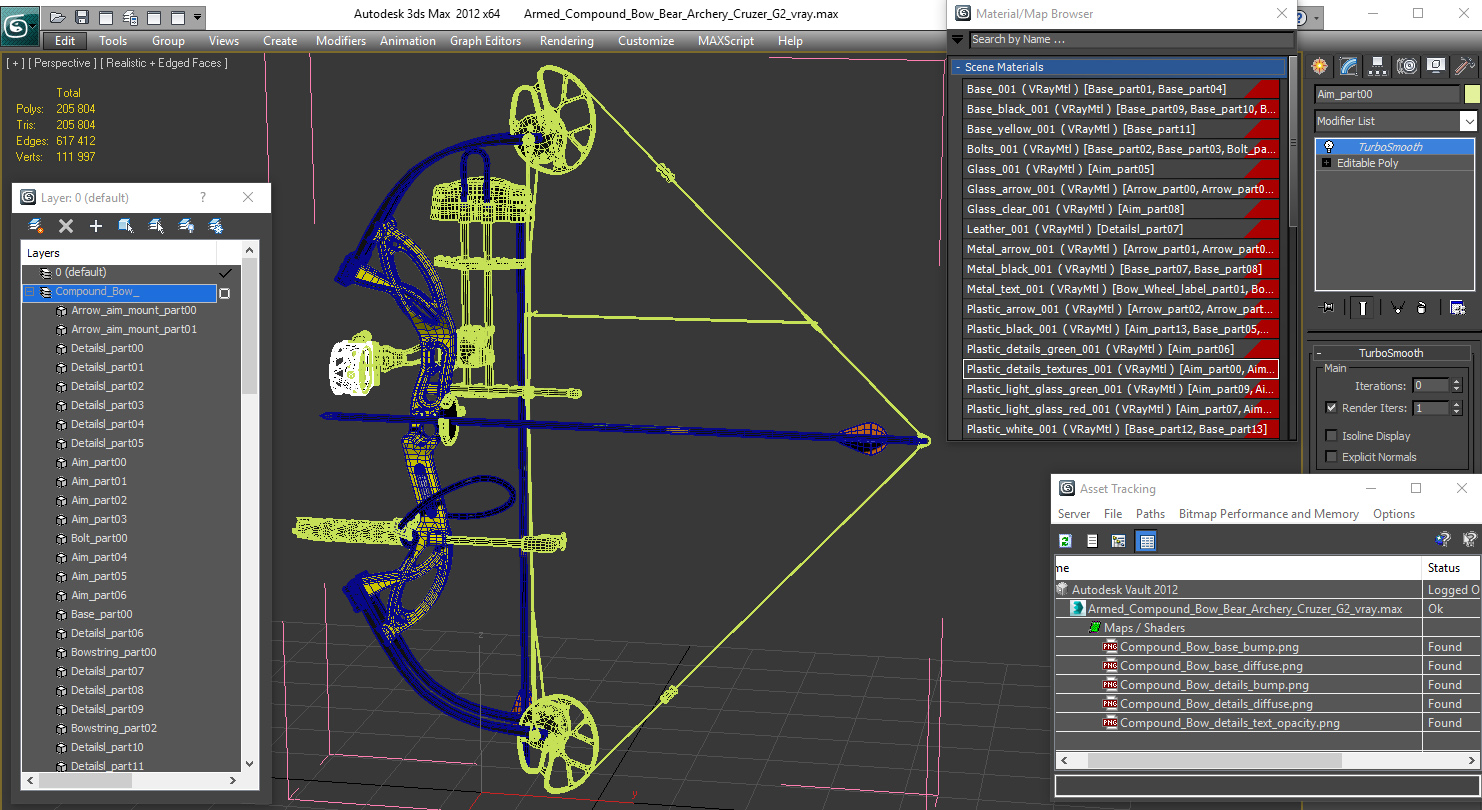Click Select Highlighted Objects icon in Layer window
This screenshot has height=810, width=1482.
[126, 226]
